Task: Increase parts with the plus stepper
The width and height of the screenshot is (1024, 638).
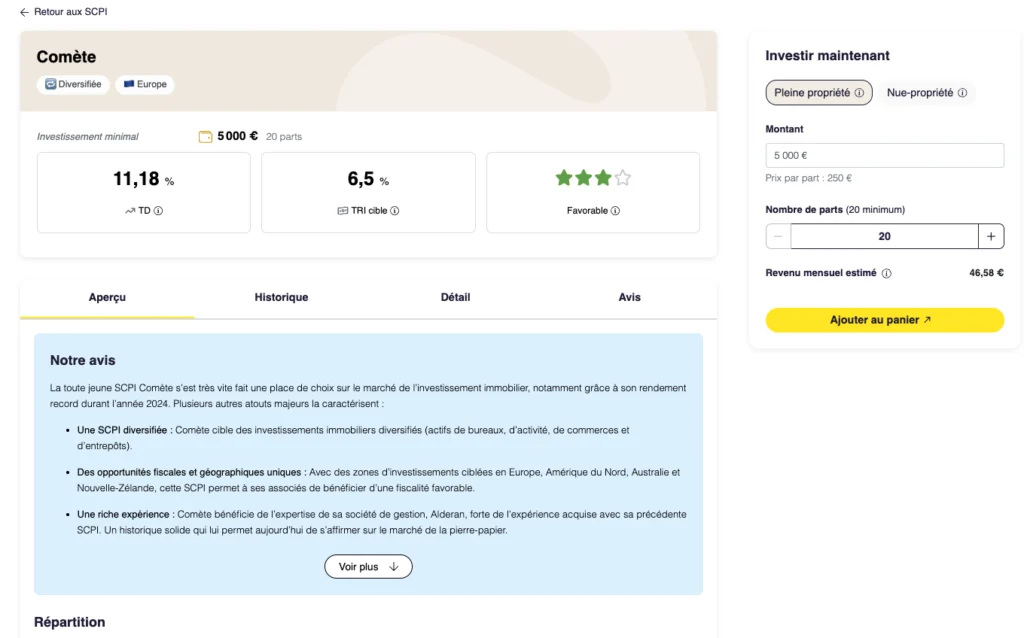Action: point(990,236)
